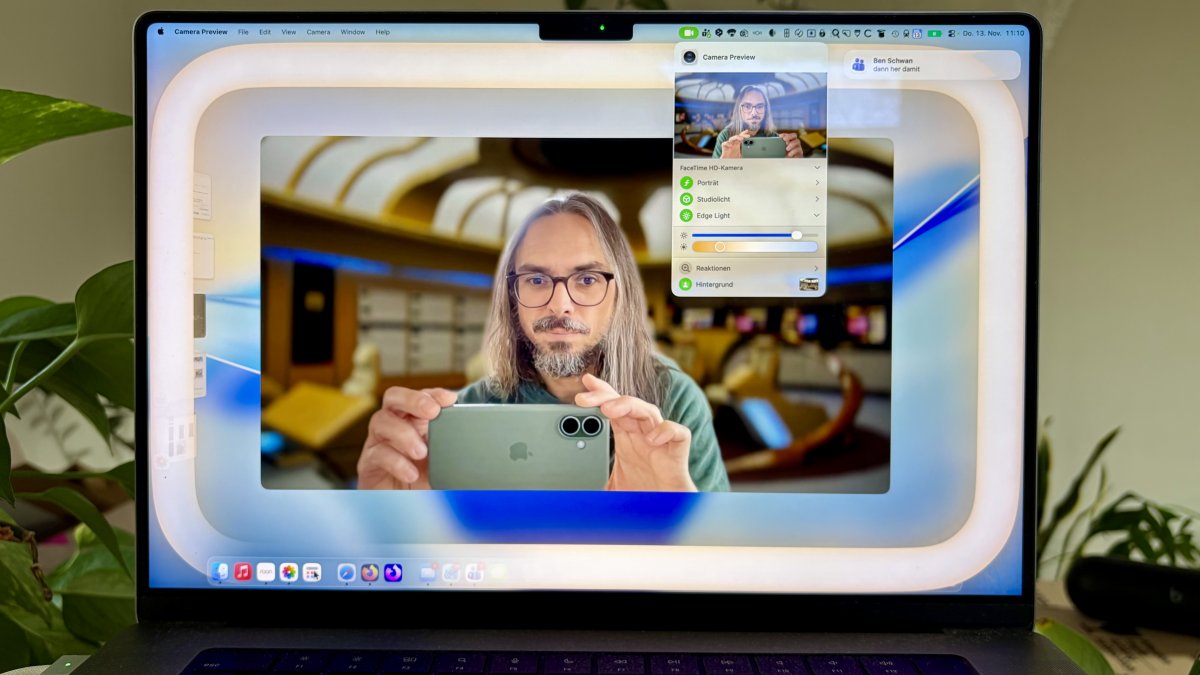Image resolution: width=1200 pixels, height=675 pixels.
Task: Open the Camera menu
Action: pyautogui.click(x=318, y=31)
